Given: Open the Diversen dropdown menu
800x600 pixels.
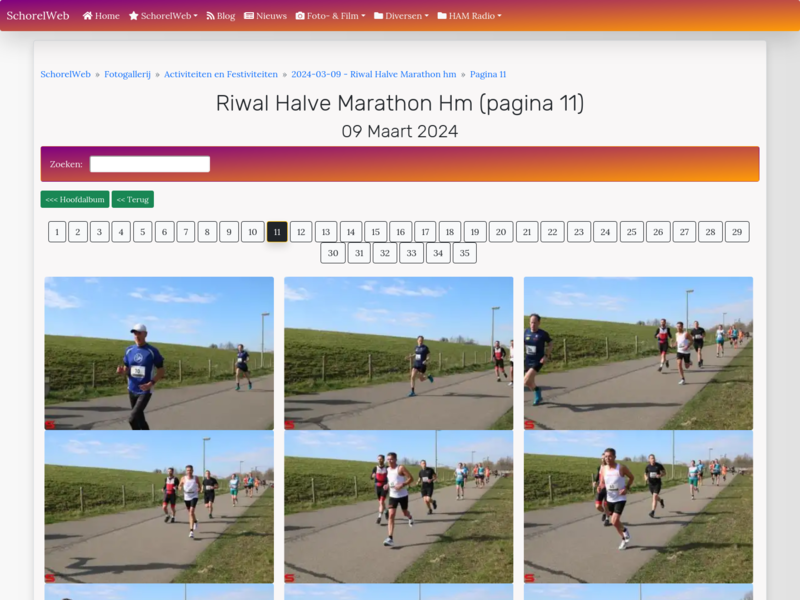Looking at the screenshot, I should click(x=402, y=16).
